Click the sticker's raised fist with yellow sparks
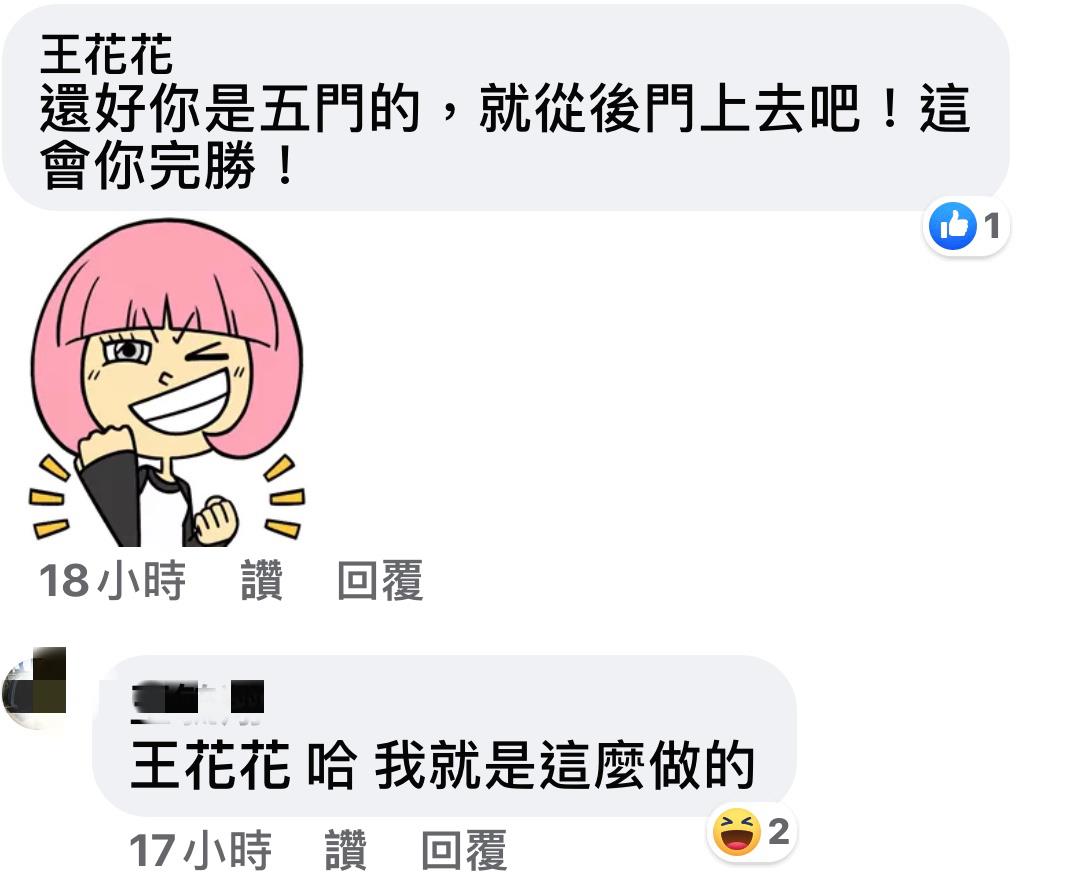1069x878 pixels. pos(217,521)
